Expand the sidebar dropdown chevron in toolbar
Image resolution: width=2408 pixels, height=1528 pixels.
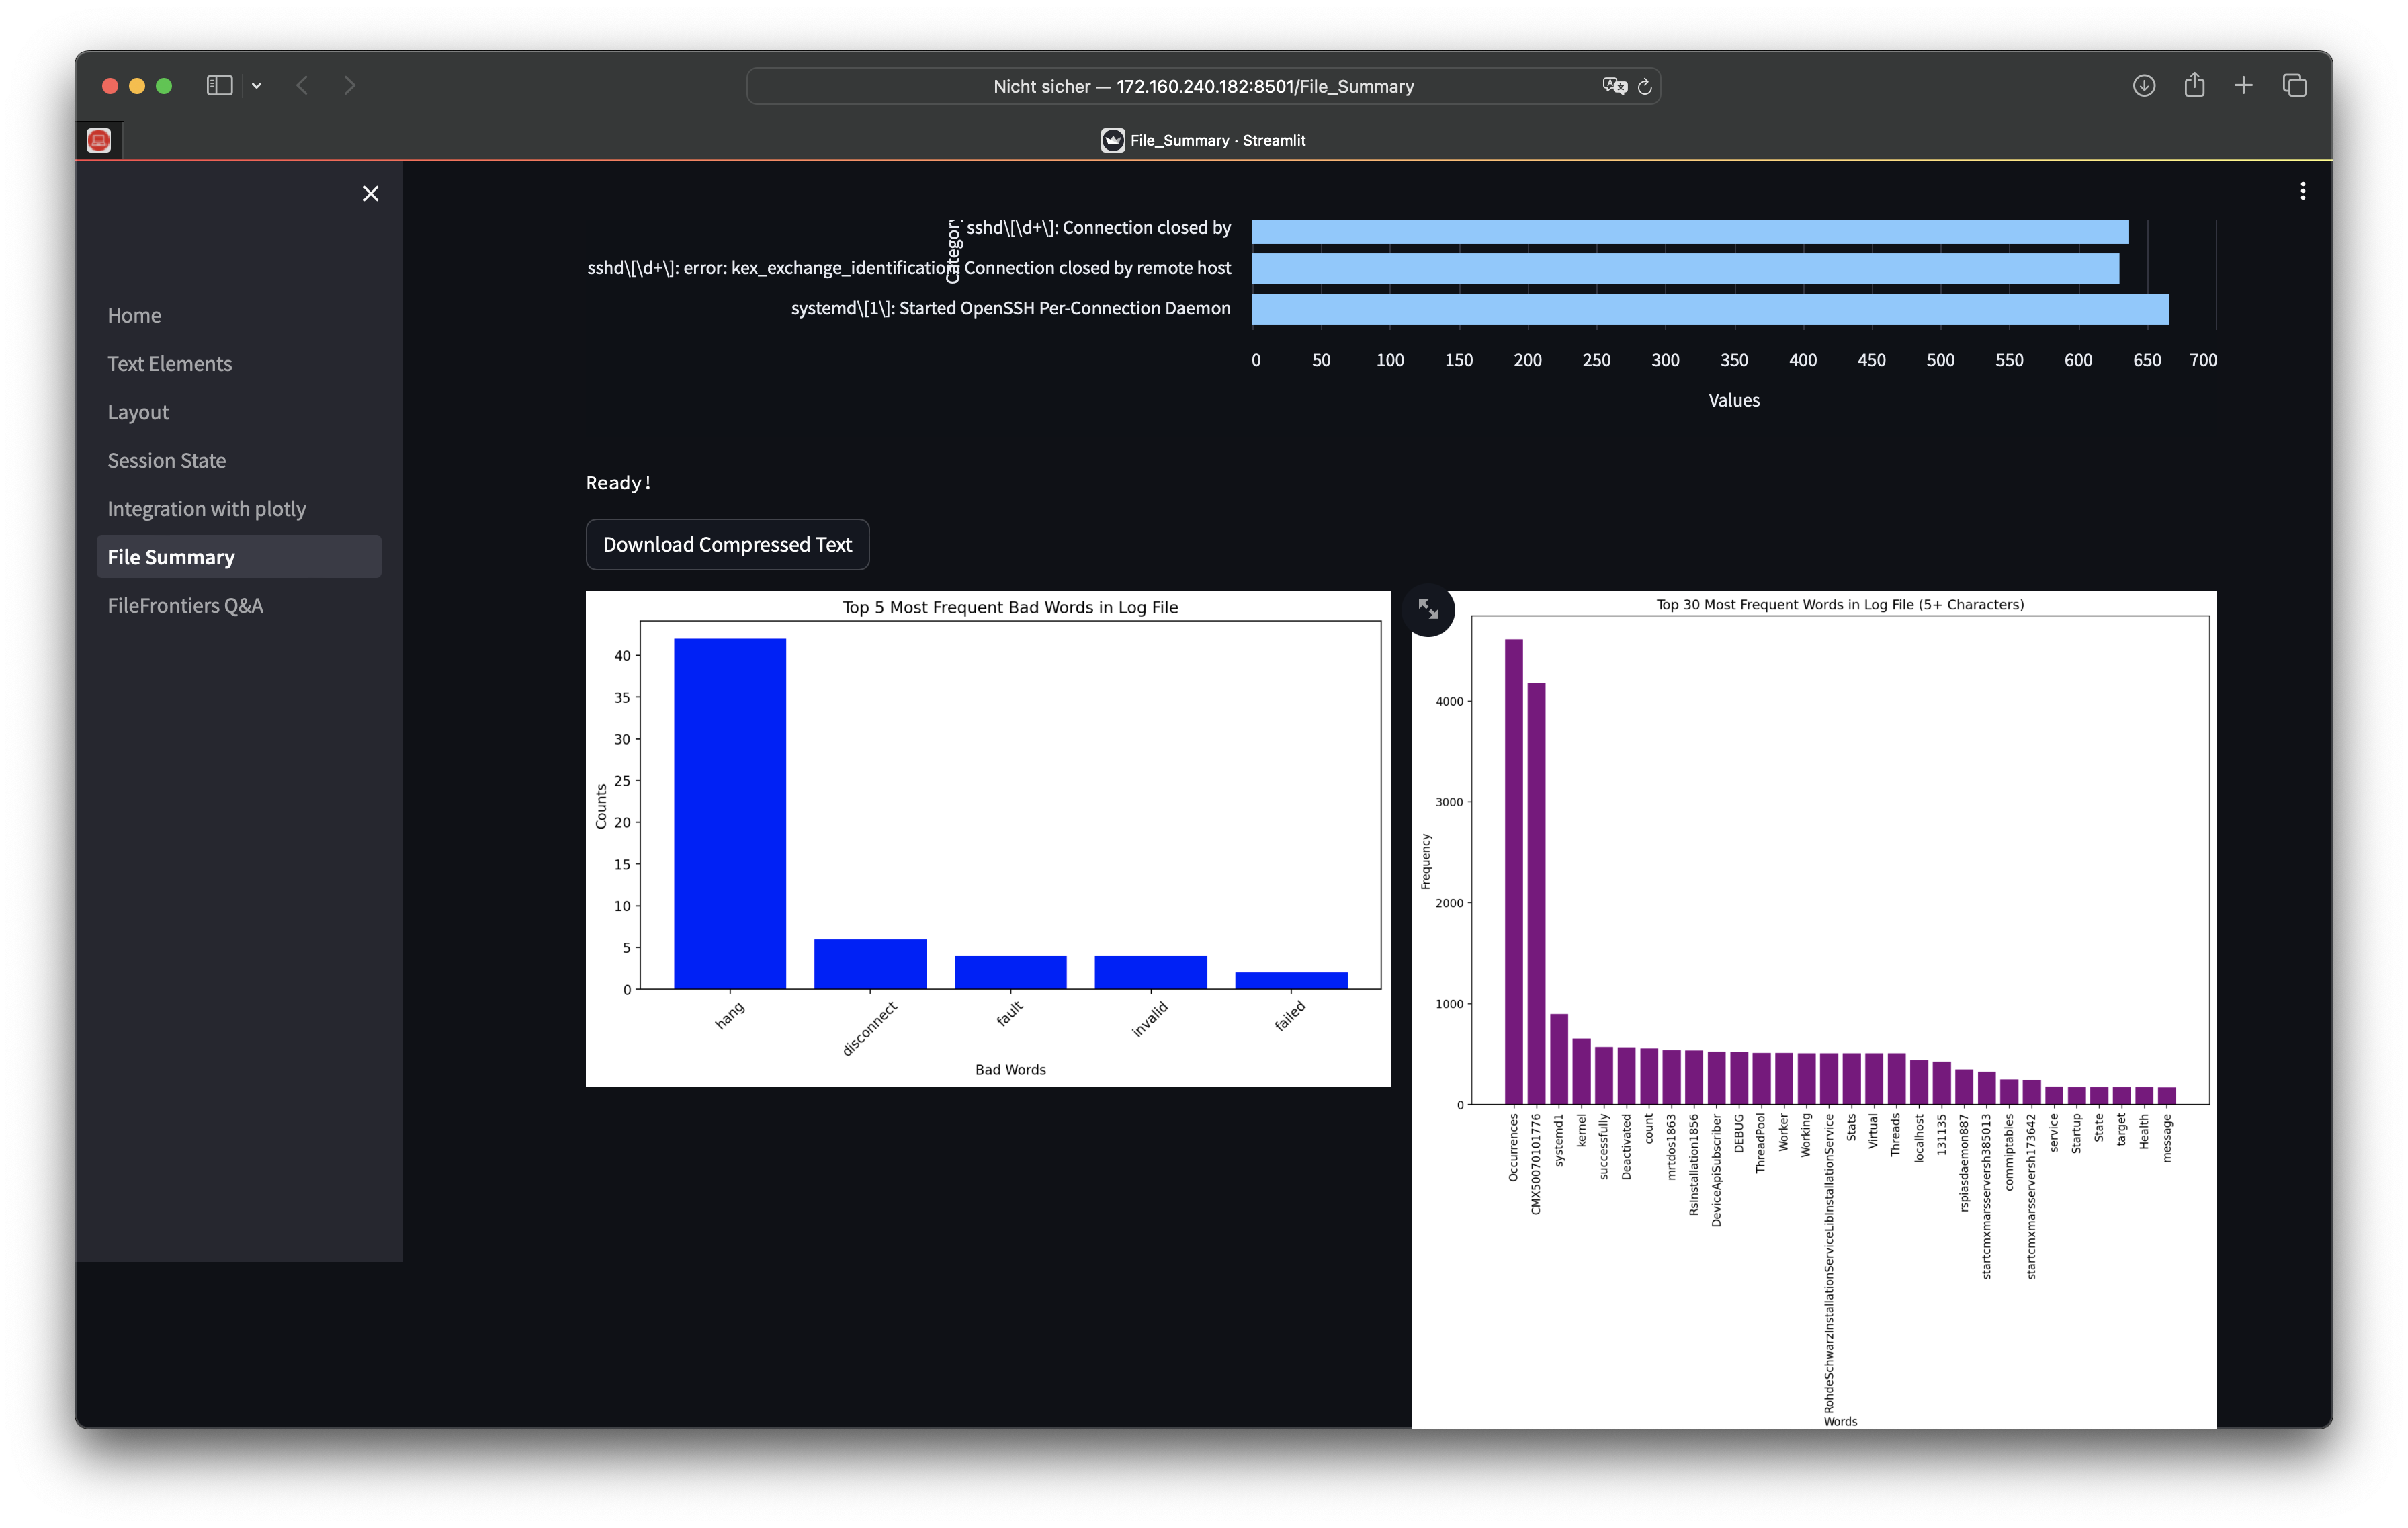(257, 86)
